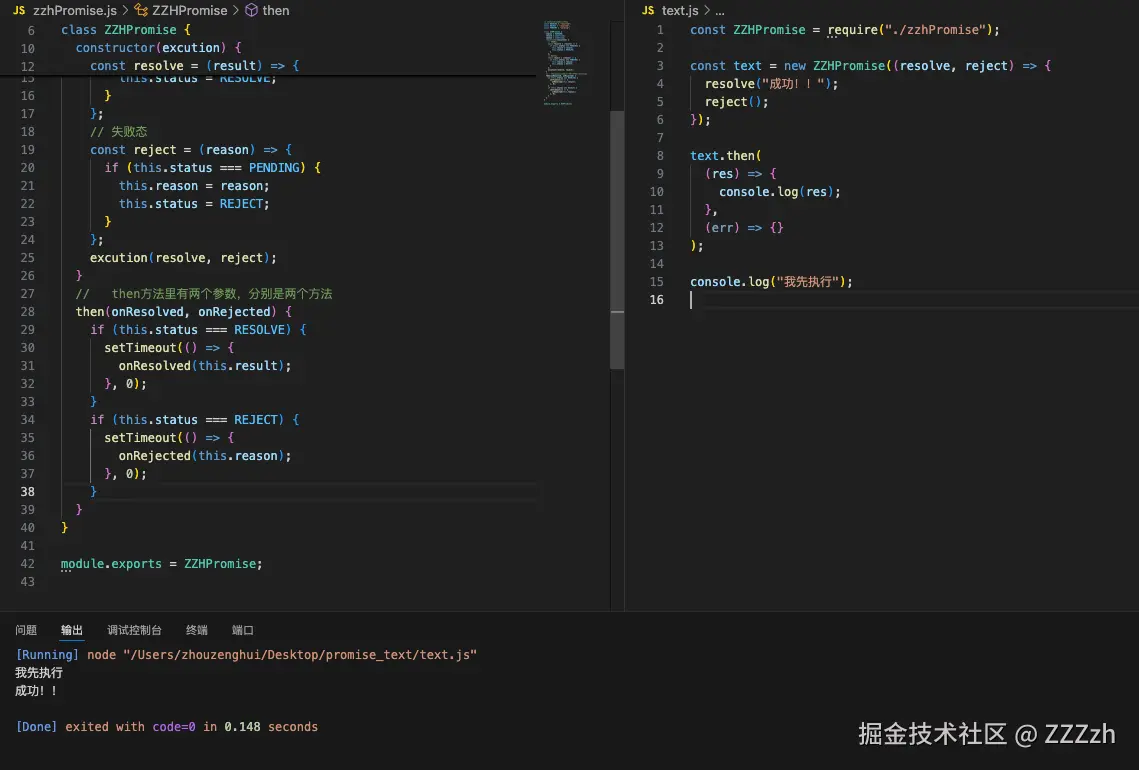Image resolution: width=1139 pixels, height=770 pixels.
Task: Click the line then(onResolved, onRejected) {
Action: click(x=184, y=312)
